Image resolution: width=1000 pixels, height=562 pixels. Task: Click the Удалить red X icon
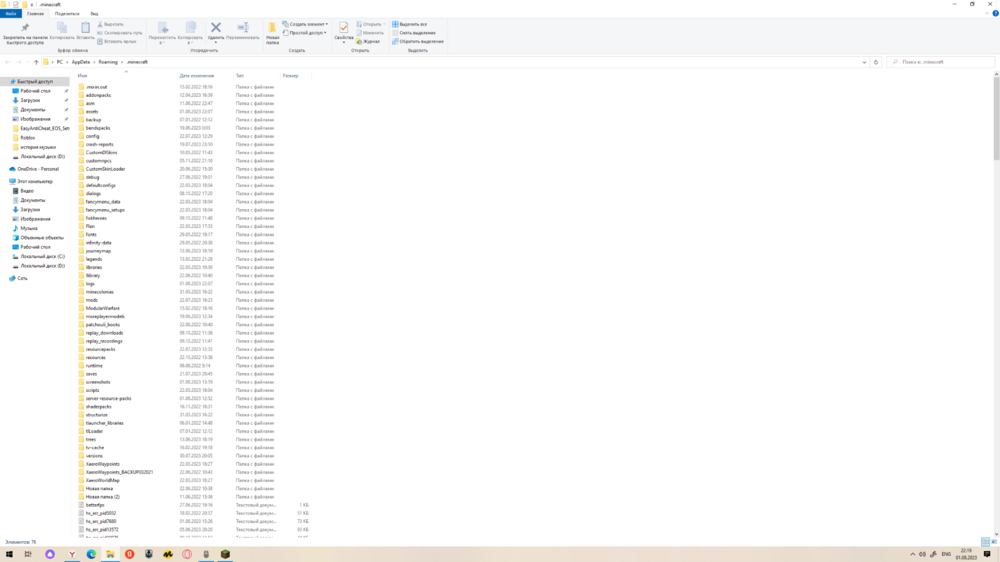click(x=216, y=27)
